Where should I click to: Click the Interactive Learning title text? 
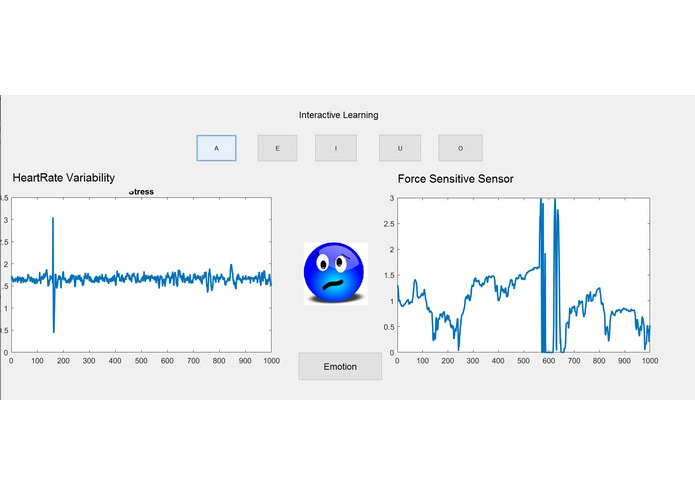pyautogui.click(x=339, y=115)
